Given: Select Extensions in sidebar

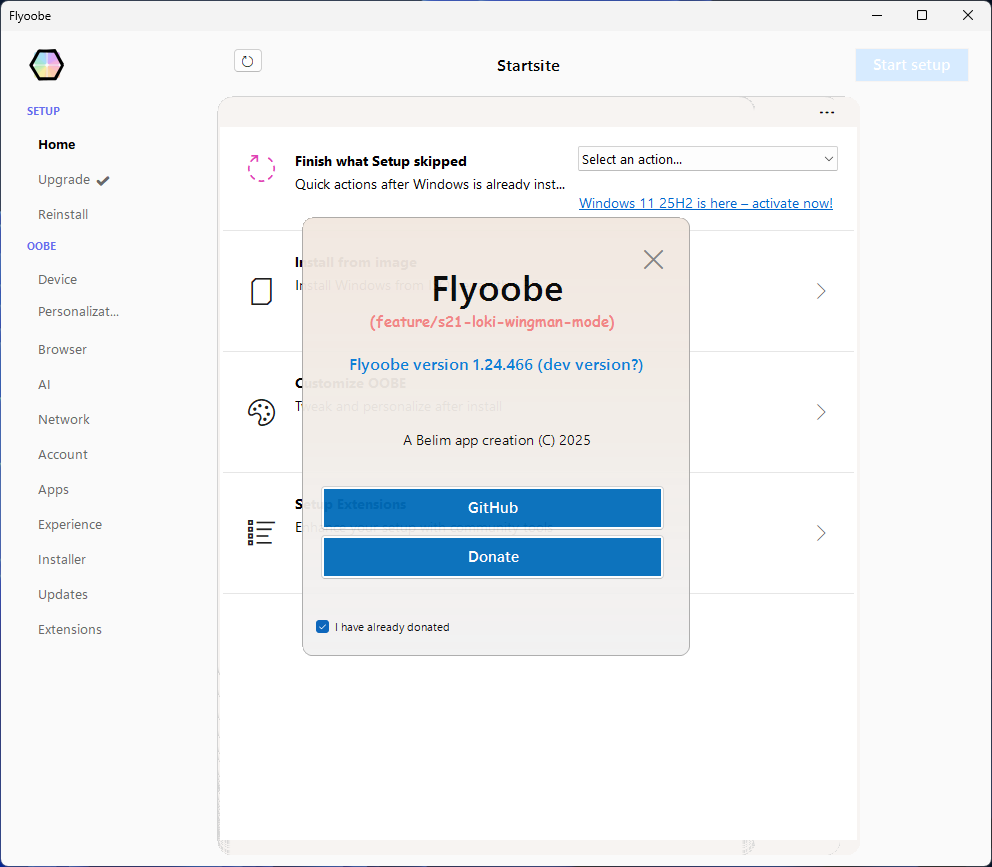Looking at the screenshot, I should click(70, 630).
